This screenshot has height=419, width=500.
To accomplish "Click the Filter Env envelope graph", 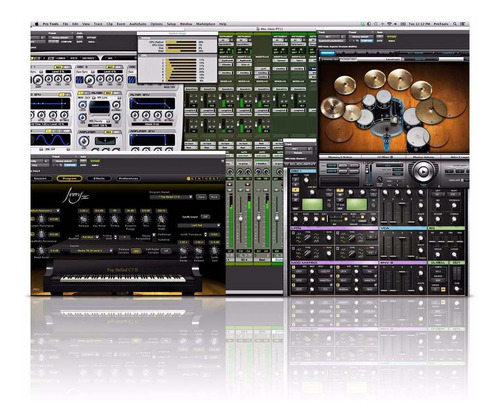I will click(152, 104).
